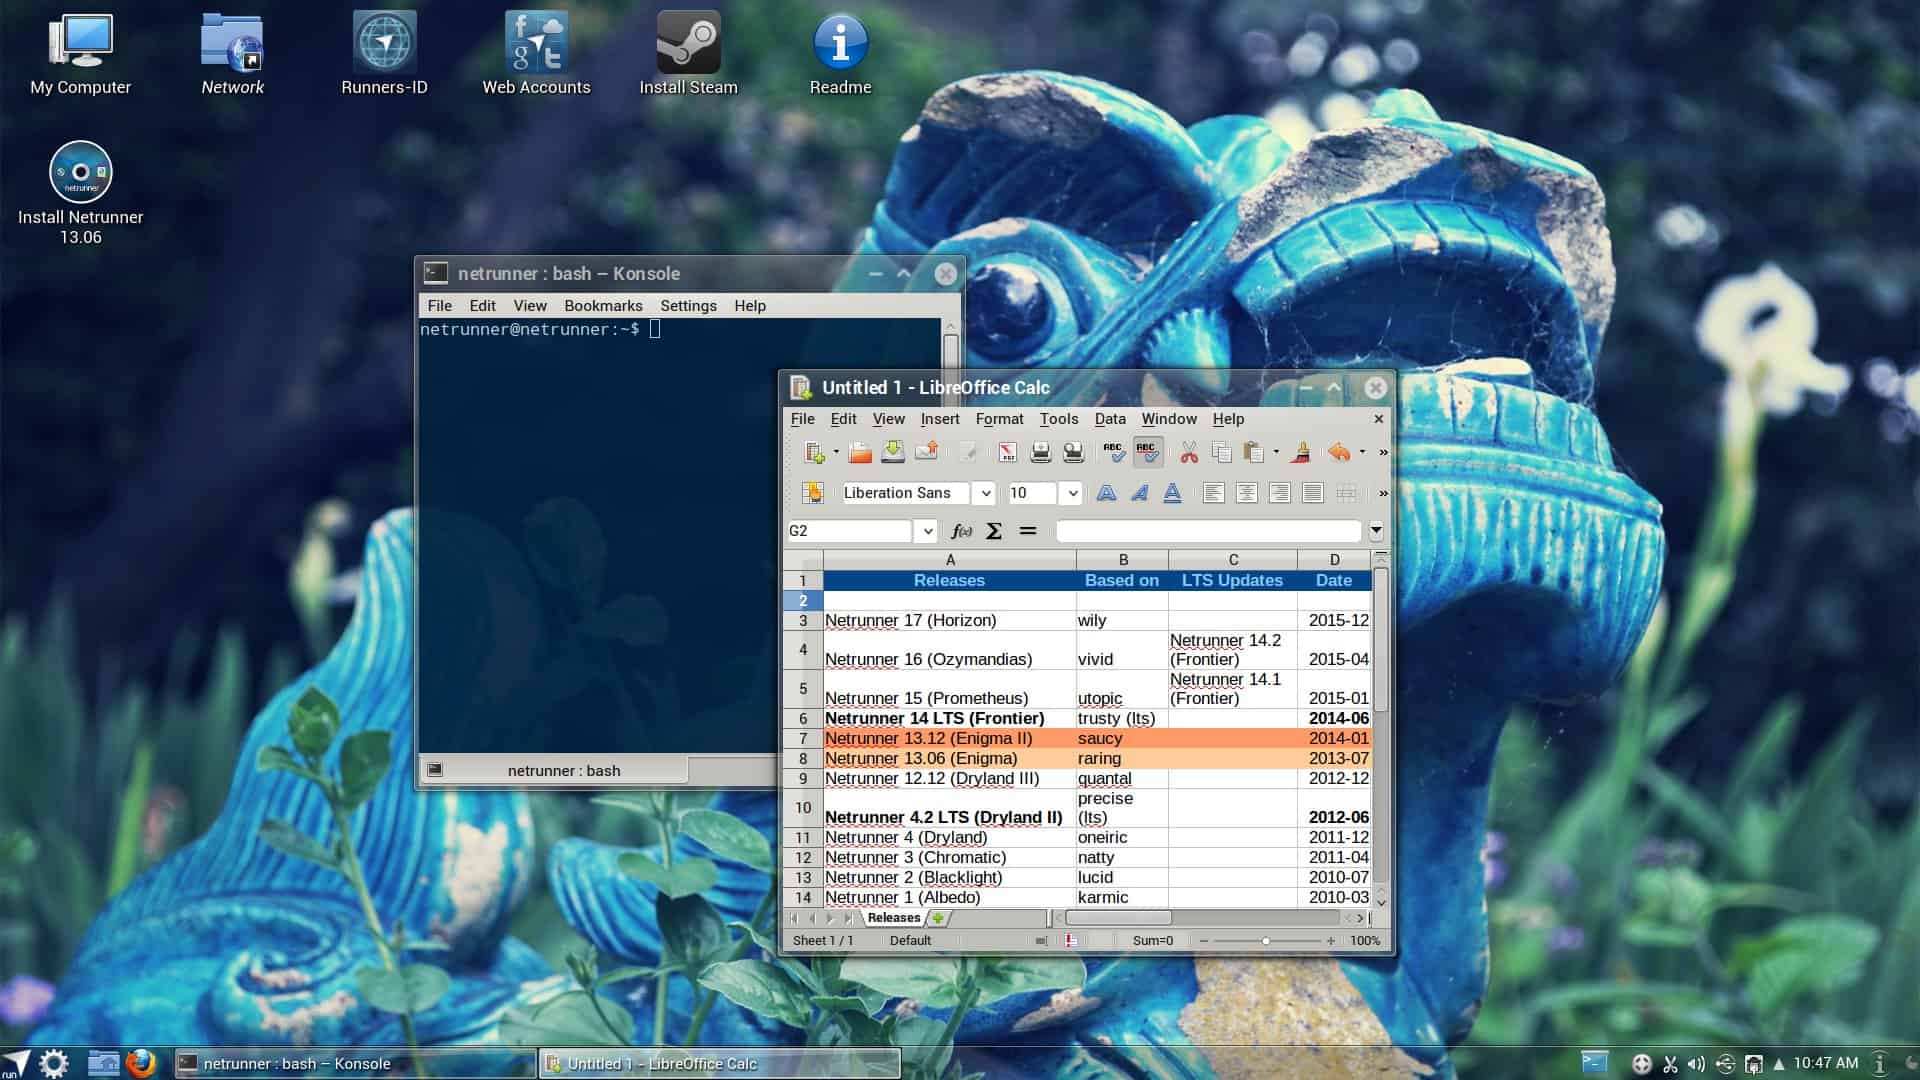The height and width of the screenshot is (1080, 1920).
Task: Select the cell containing 'saucy'
Action: 1122,738
